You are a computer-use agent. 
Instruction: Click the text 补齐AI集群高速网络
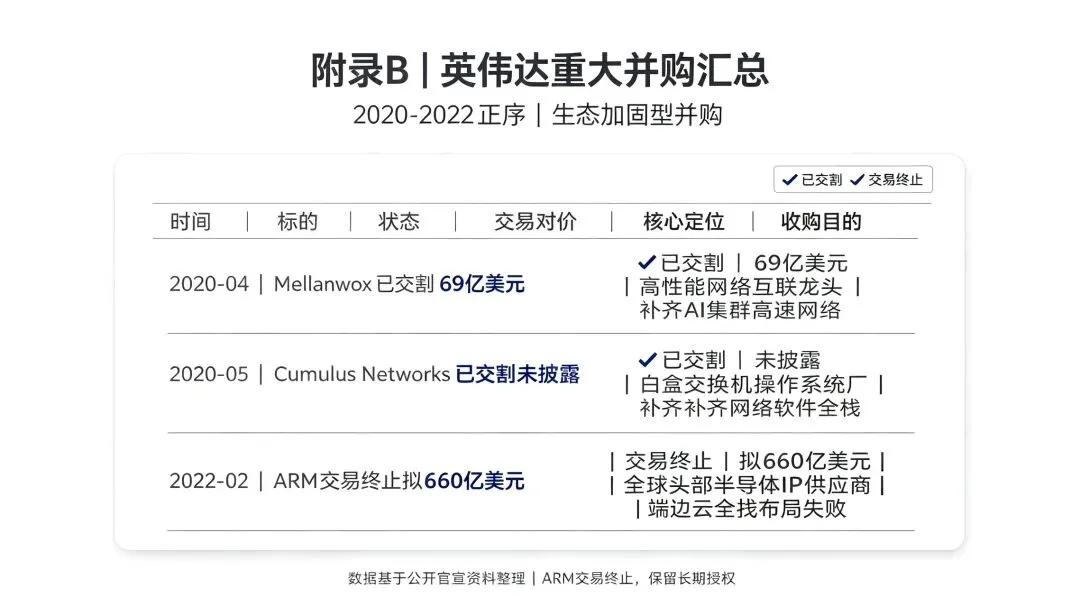tap(740, 310)
